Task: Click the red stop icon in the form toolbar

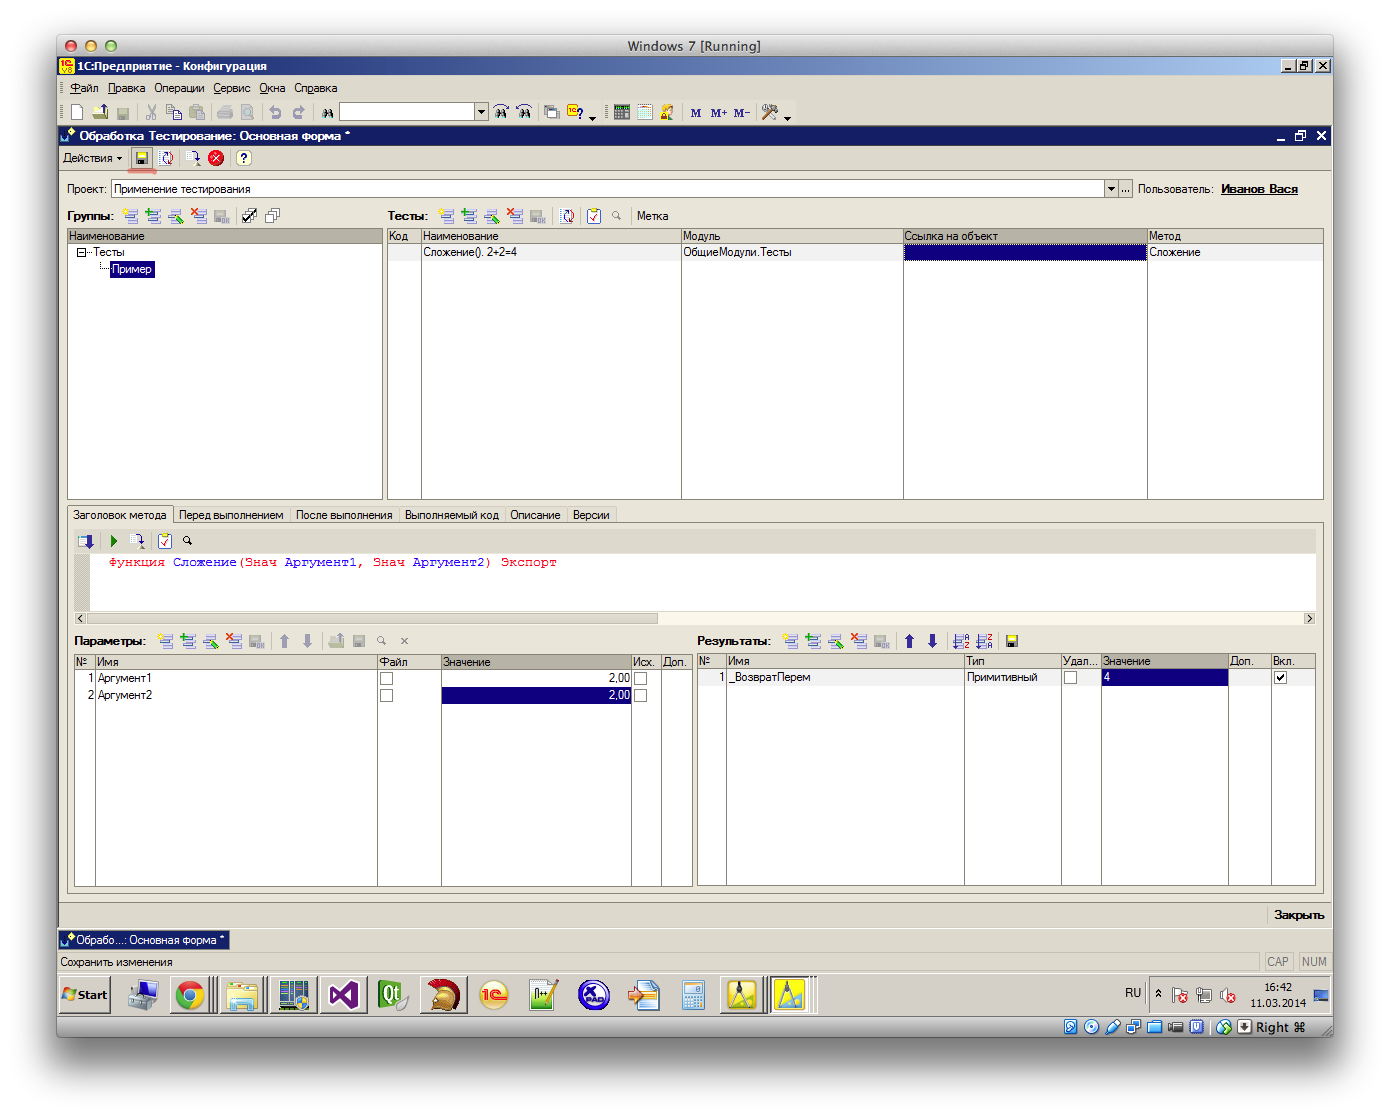Action: [x=216, y=158]
